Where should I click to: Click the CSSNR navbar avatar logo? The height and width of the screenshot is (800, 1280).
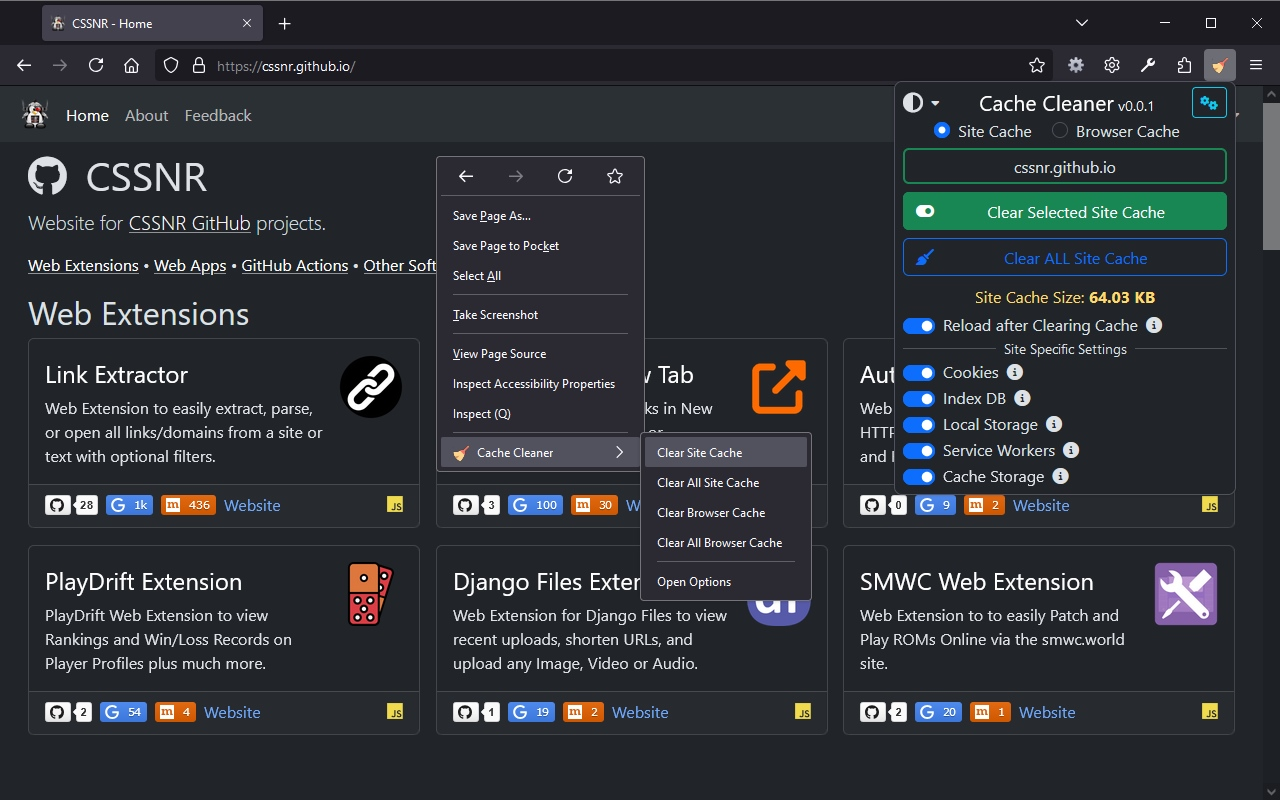click(35, 115)
